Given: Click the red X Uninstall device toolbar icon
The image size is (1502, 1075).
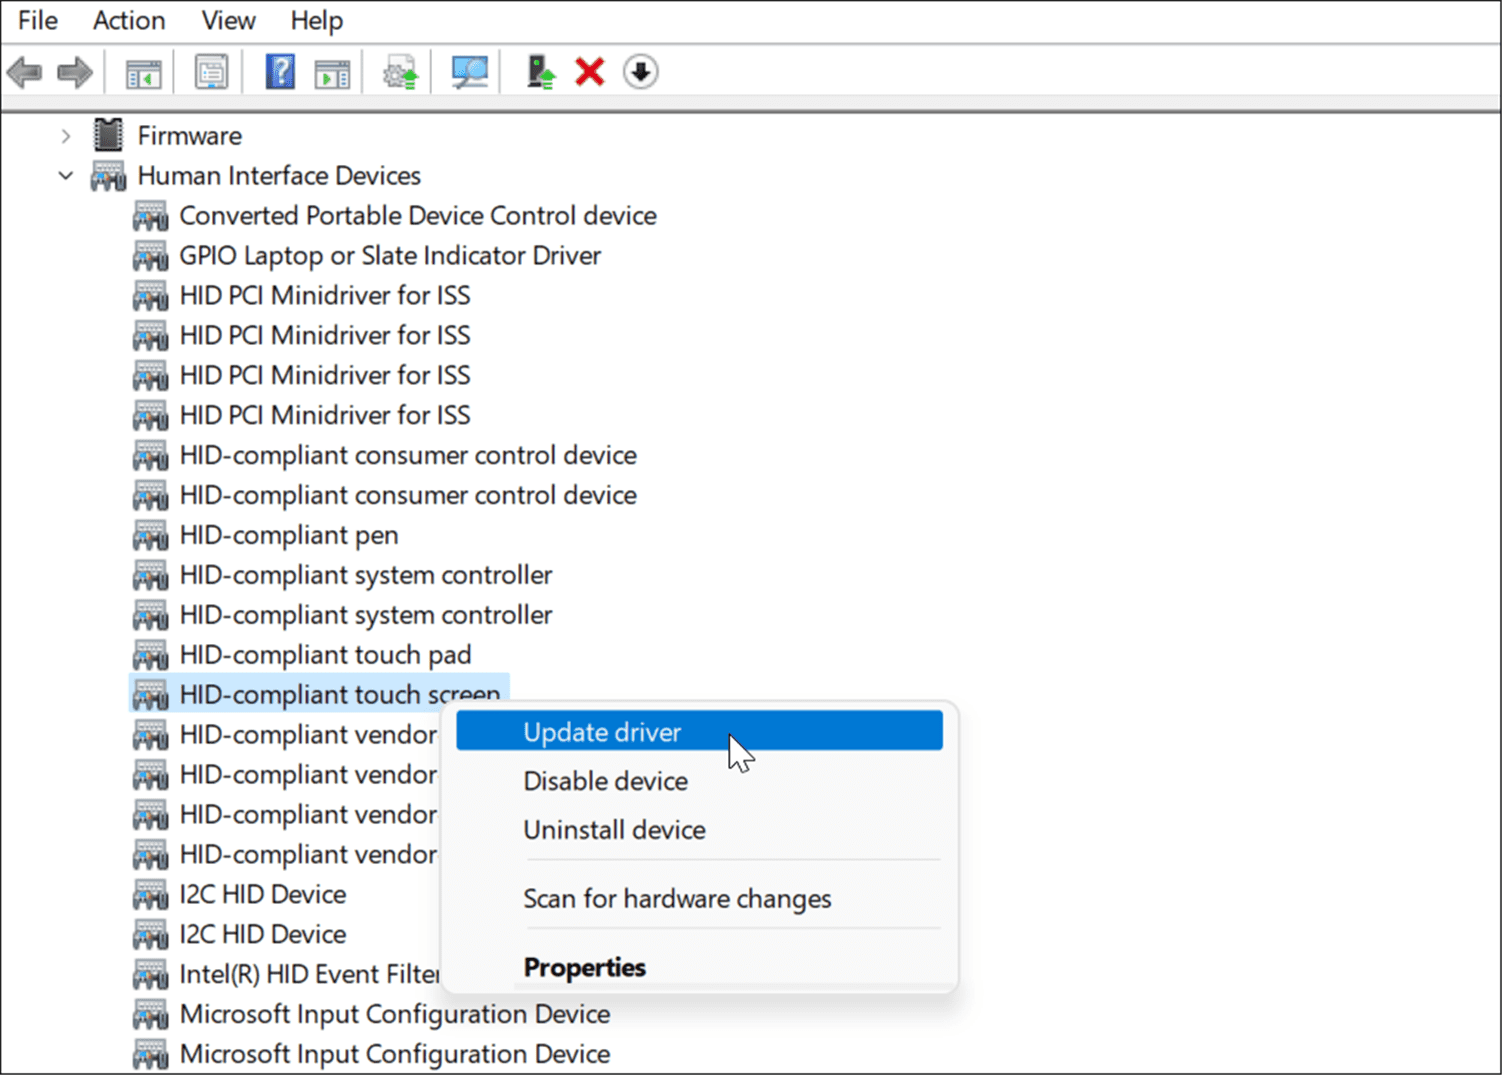Looking at the screenshot, I should 589,71.
